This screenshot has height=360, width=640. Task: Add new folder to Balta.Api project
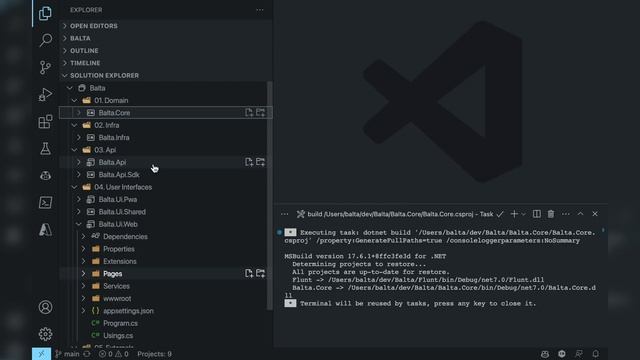point(260,162)
